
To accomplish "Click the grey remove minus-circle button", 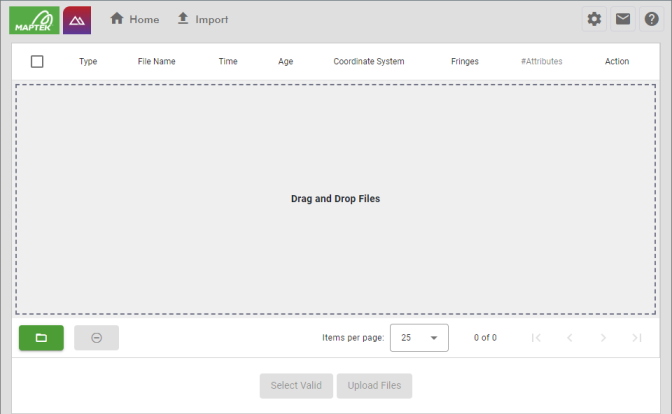I will coord(96,338).
